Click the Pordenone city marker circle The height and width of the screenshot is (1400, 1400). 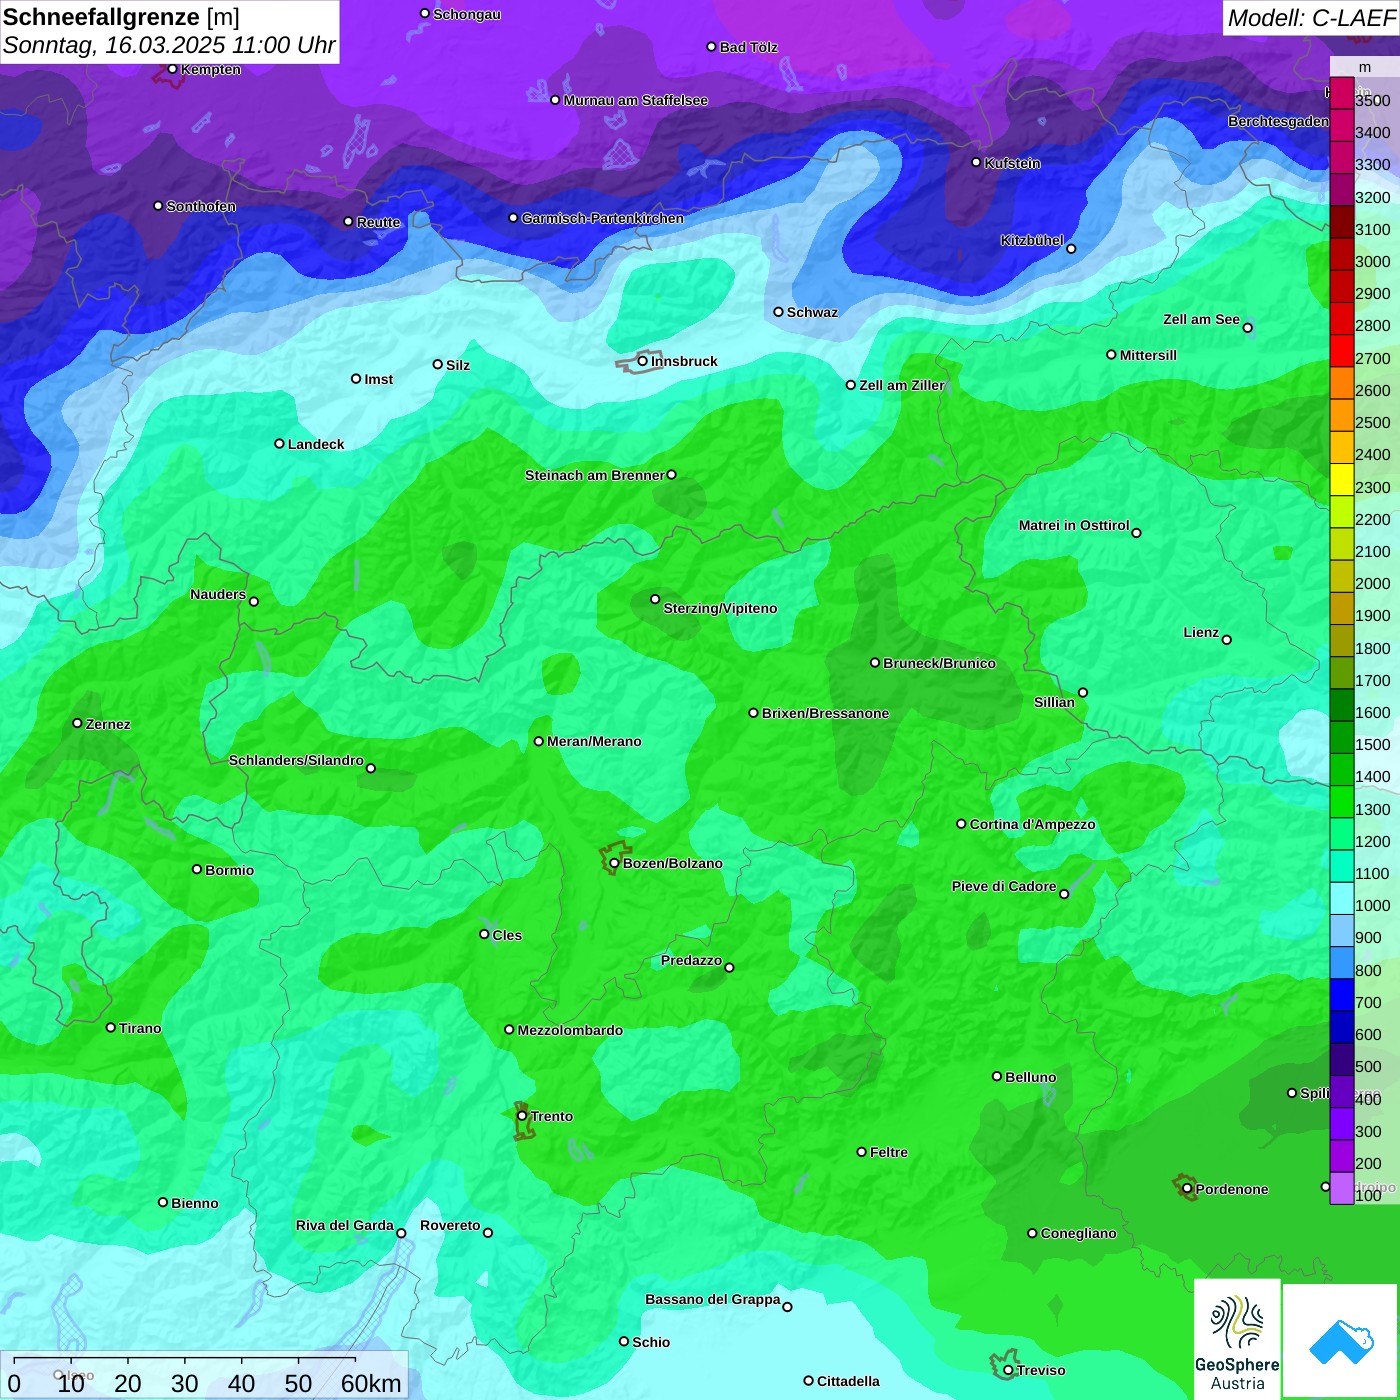[x=1187, y=1189]
